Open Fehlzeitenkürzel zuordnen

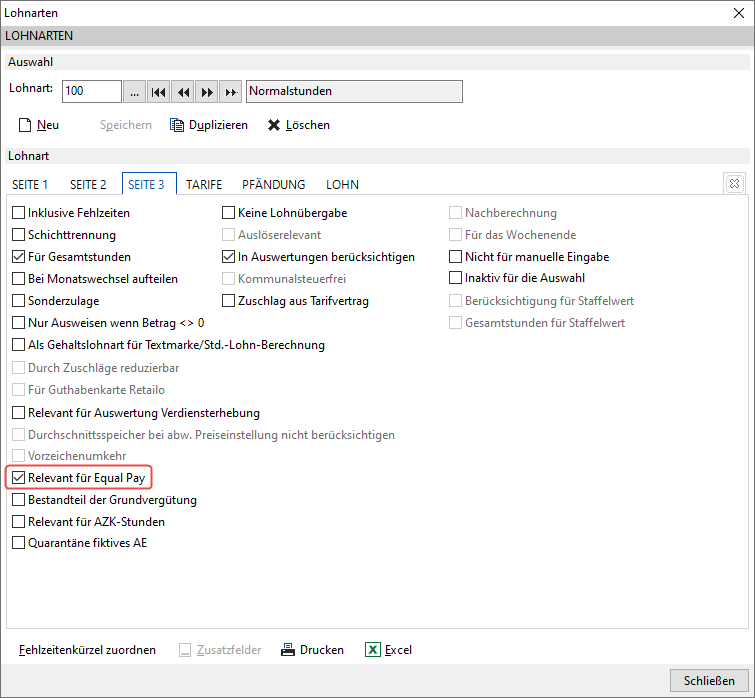coord(87,650)
